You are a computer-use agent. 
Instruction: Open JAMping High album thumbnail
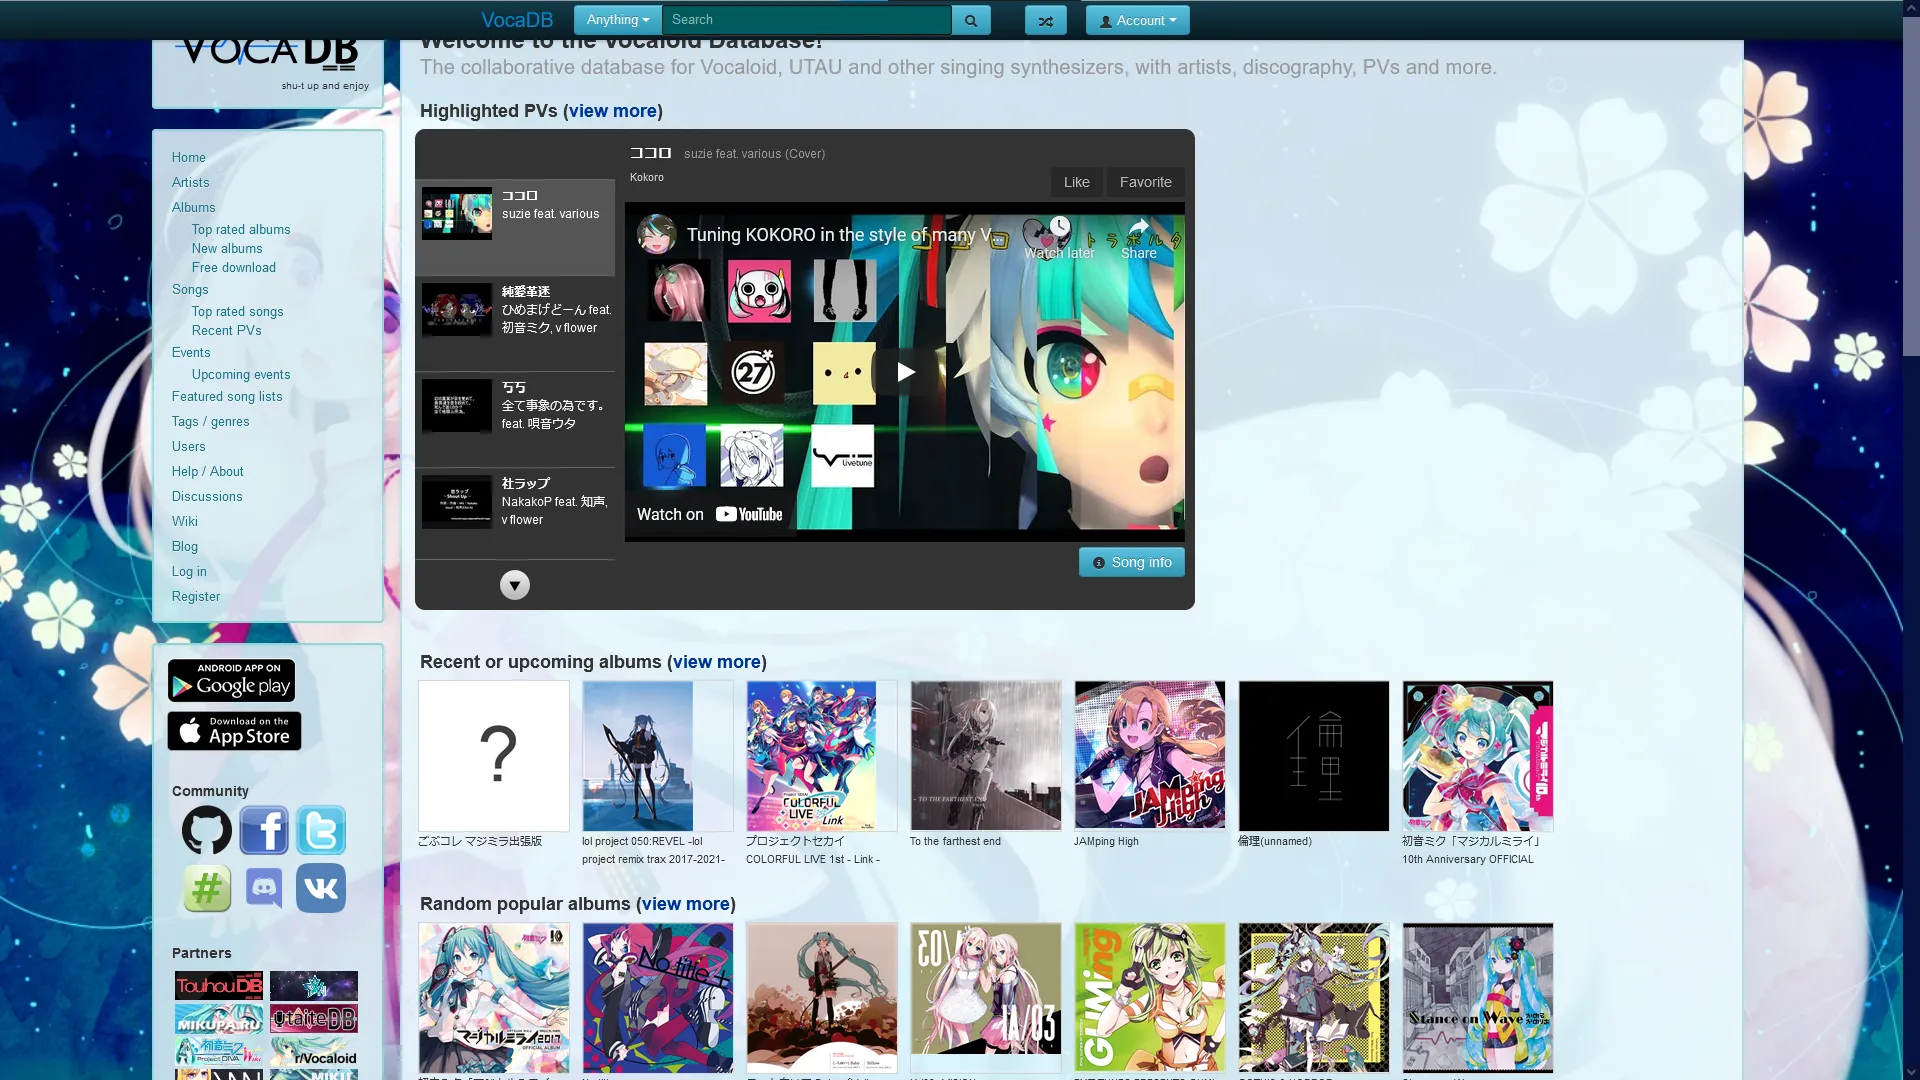pyautogui.click(x=1149, y=756)
